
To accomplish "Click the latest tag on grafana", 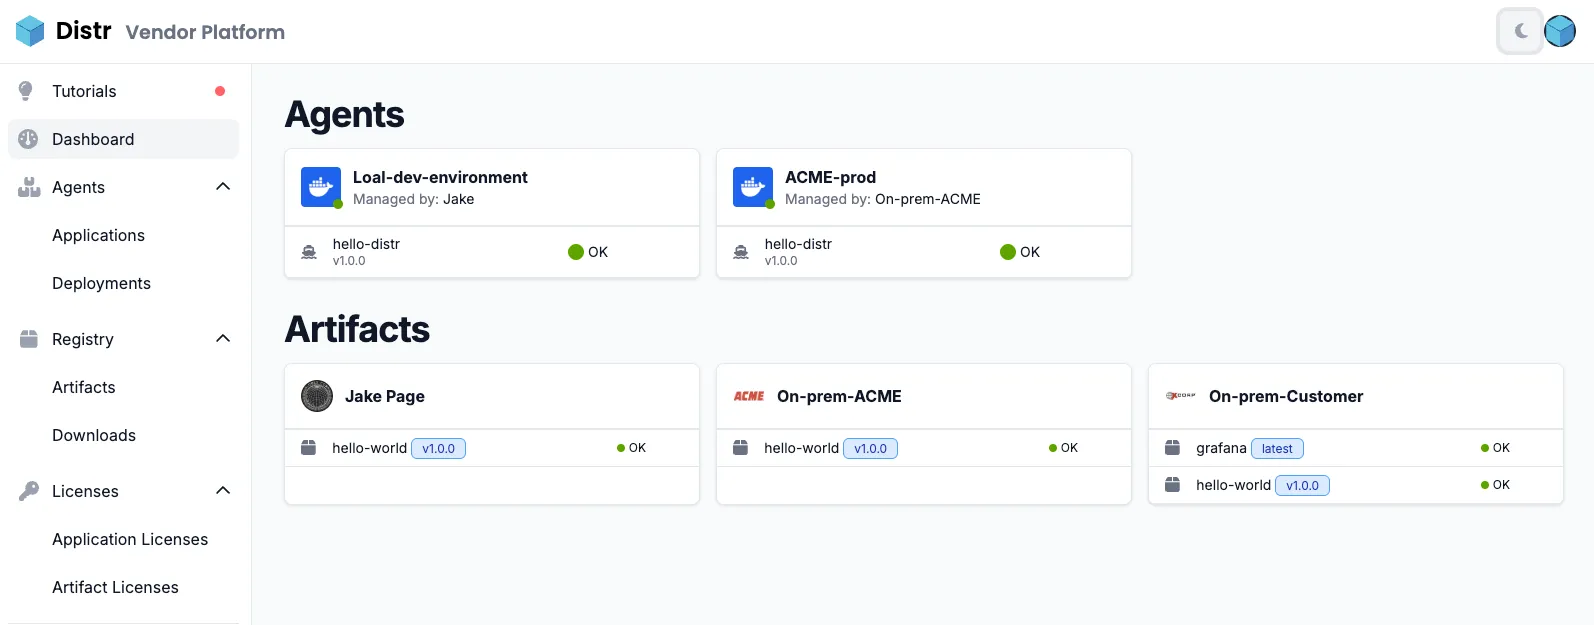I will [1277, 449].
